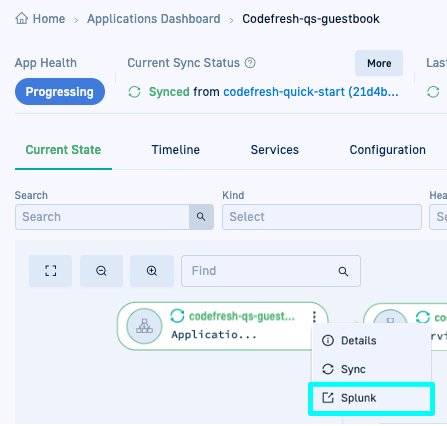Switch to the Services tab
Image resolution: width=447 pixels, height=426 pixels.
(275, 150)
